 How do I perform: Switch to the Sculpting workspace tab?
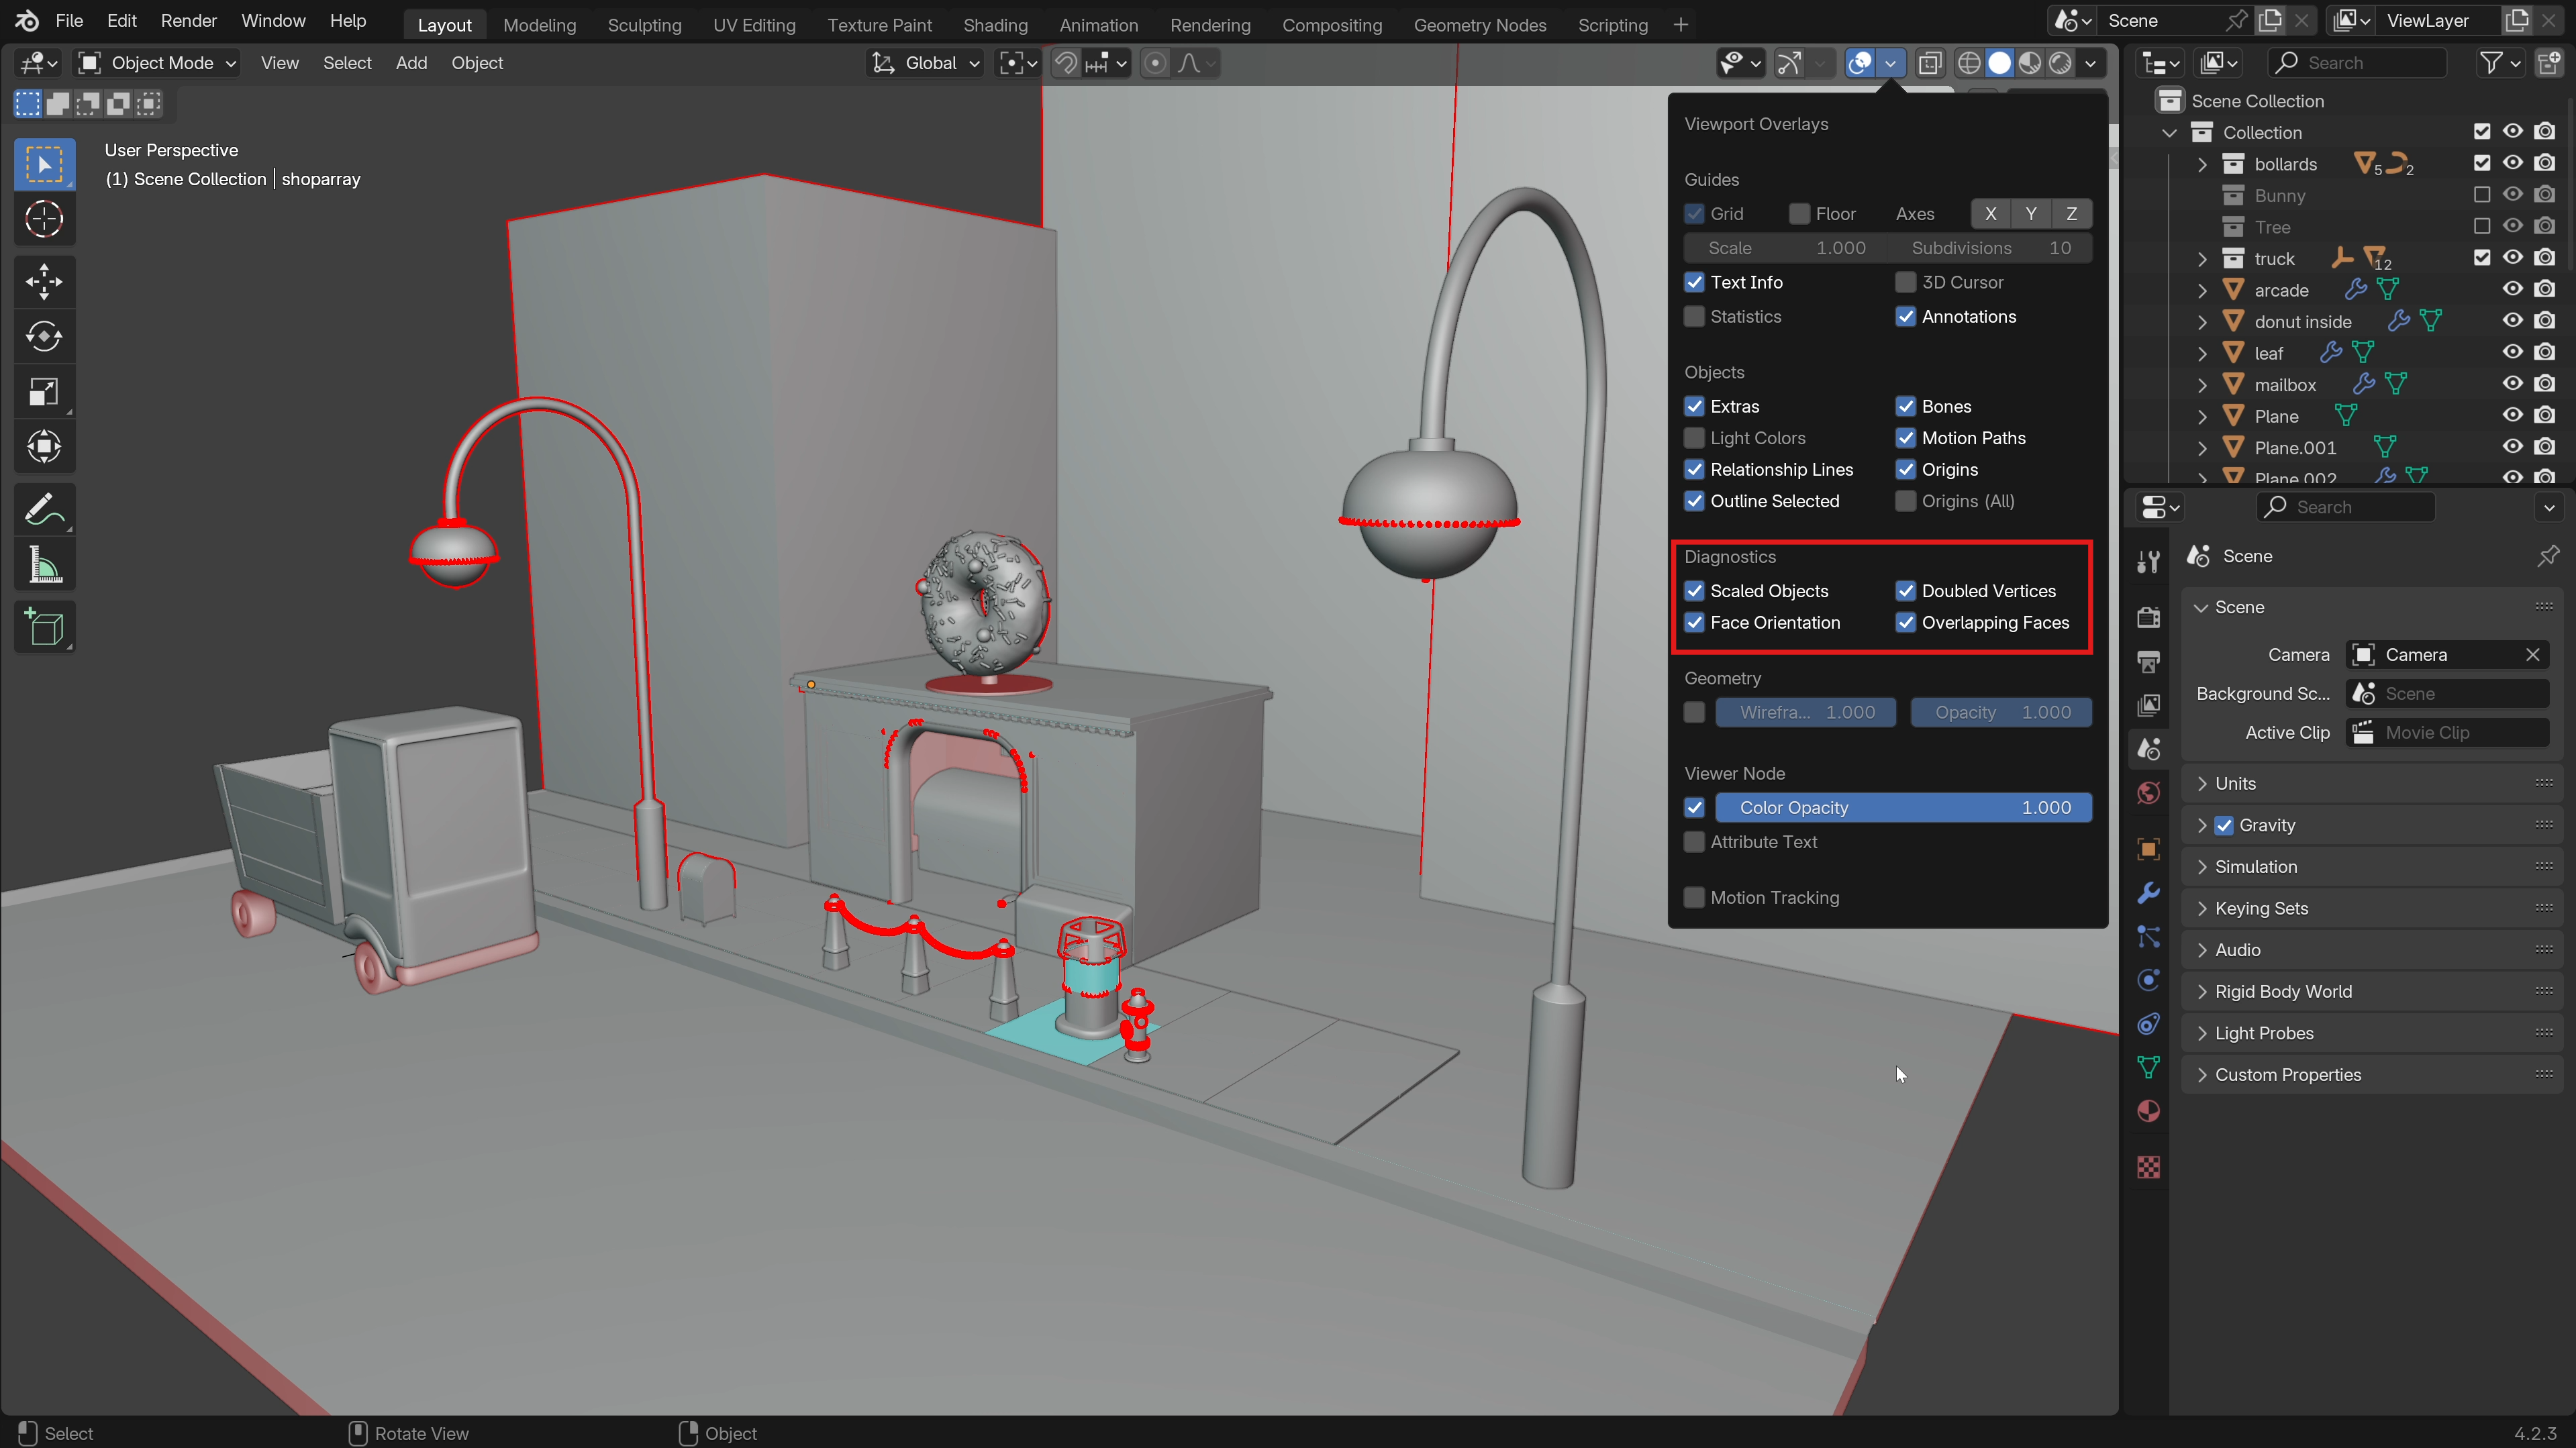644,24
